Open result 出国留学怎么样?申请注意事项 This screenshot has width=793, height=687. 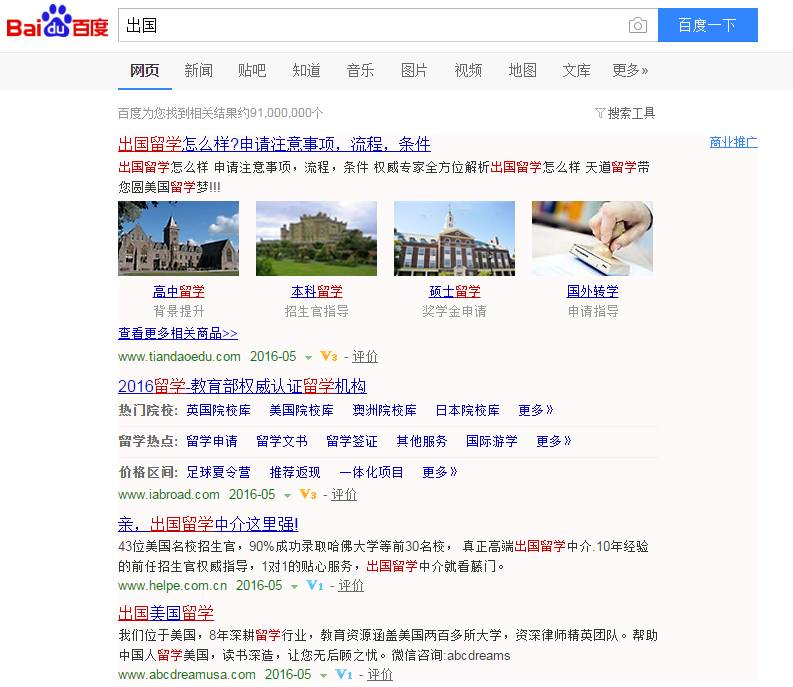274,144
